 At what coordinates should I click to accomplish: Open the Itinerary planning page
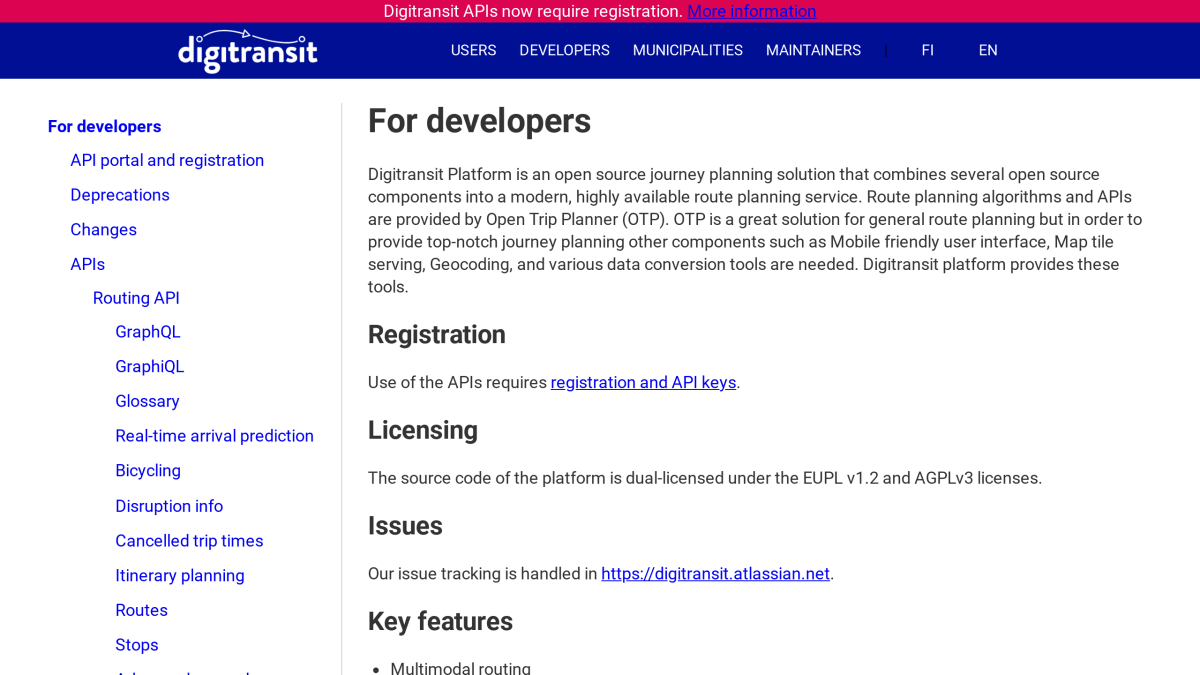tap(180, 575)
